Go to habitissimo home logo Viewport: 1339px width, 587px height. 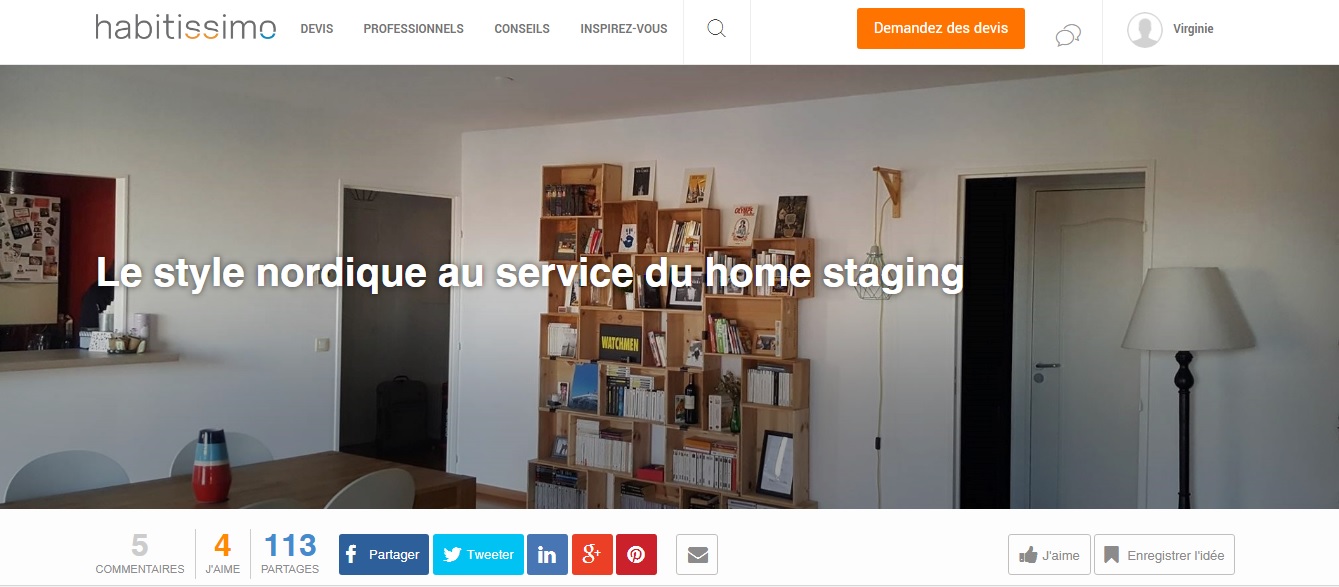pyautogui.click(x=186, y=28)
